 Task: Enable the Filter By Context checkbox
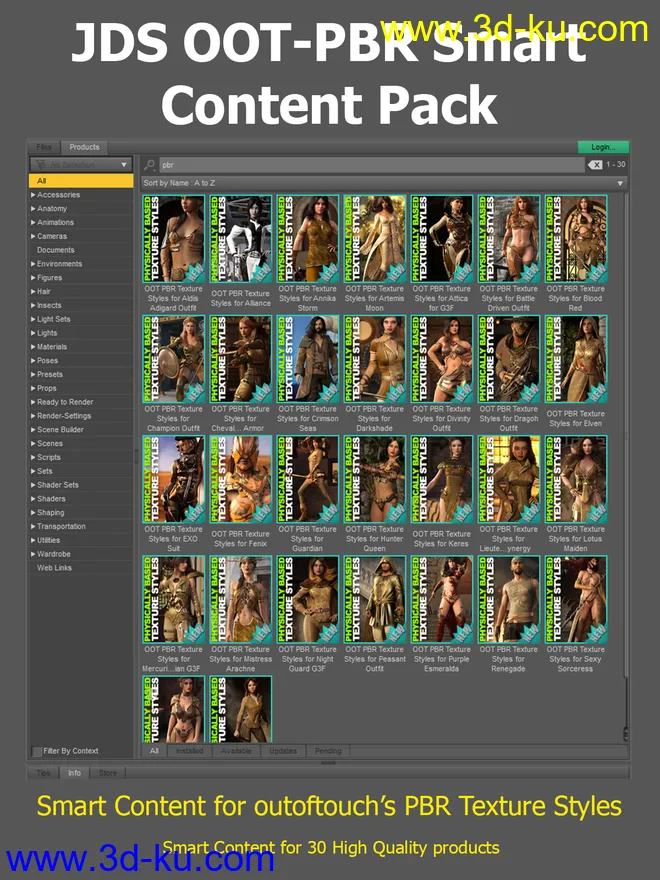[x=36, y=751]
